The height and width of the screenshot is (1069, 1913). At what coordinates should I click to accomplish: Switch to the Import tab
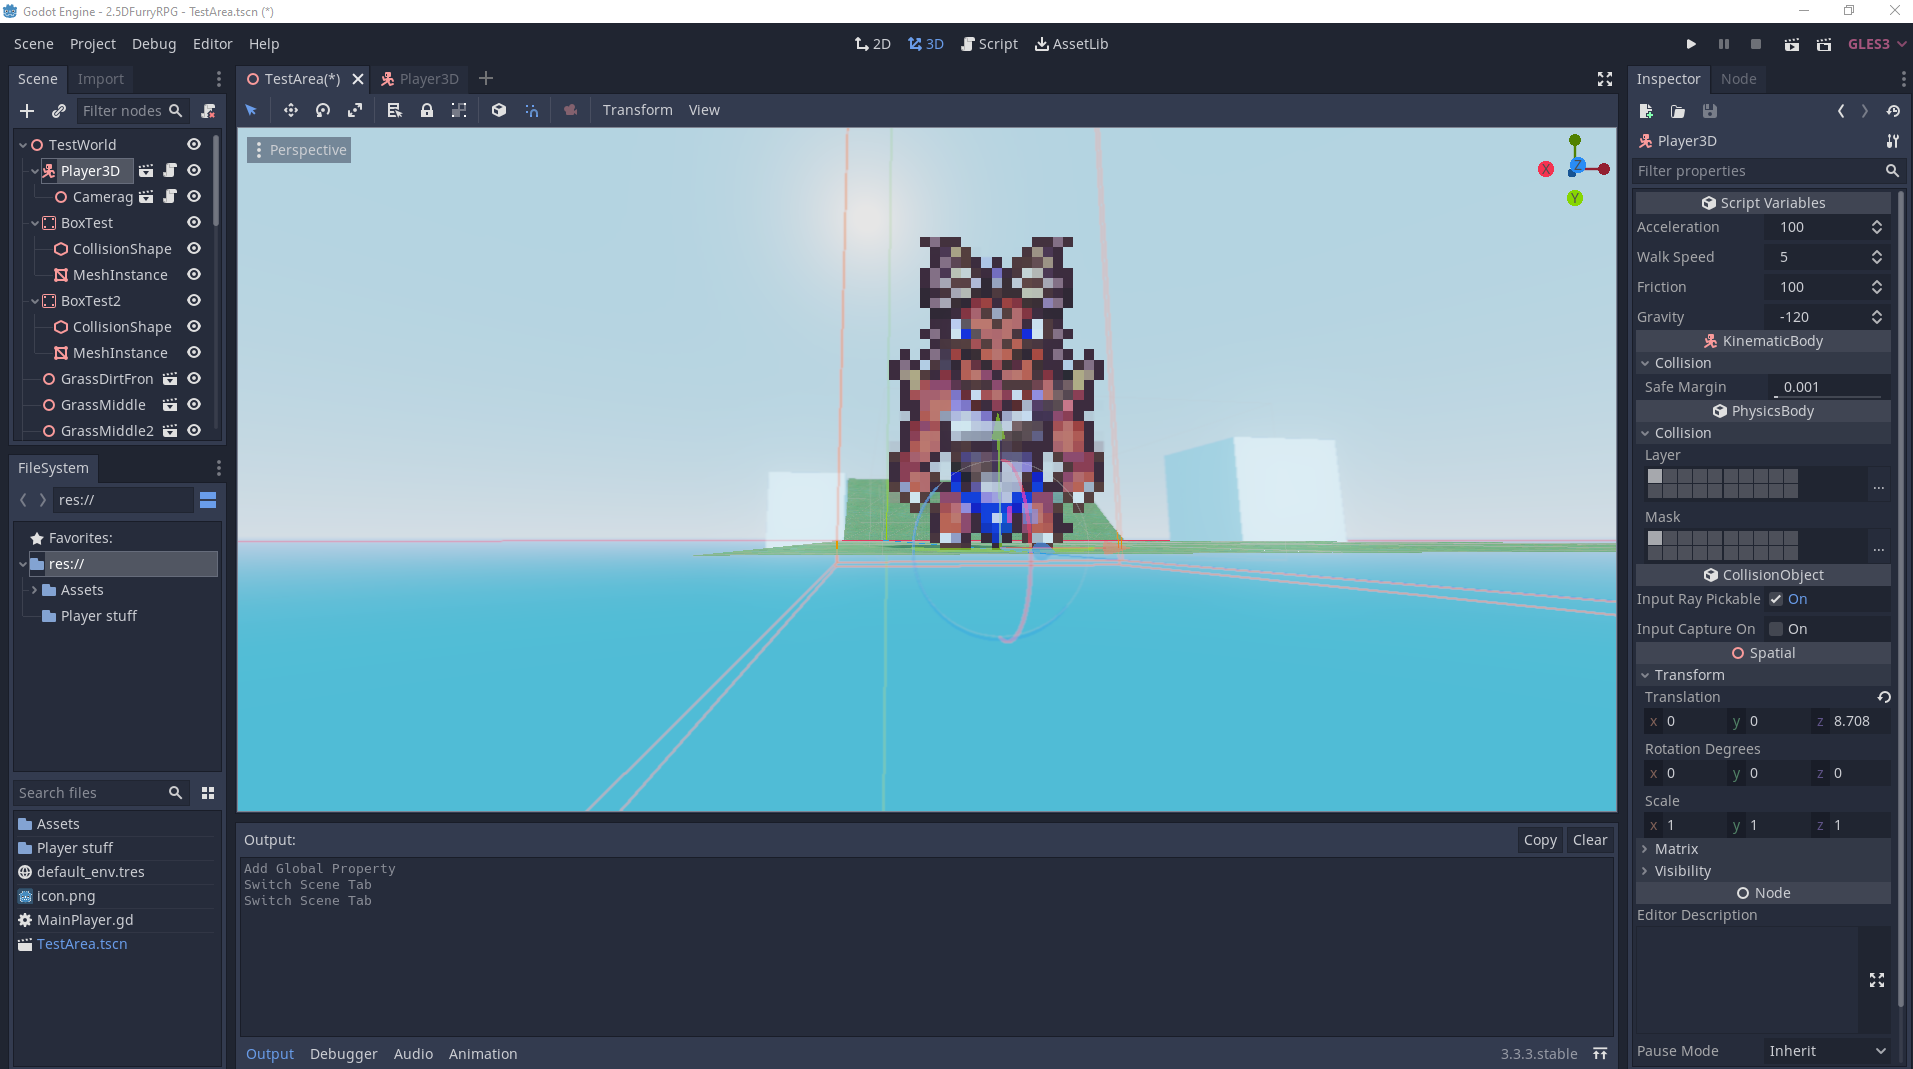tap(101, 79)
